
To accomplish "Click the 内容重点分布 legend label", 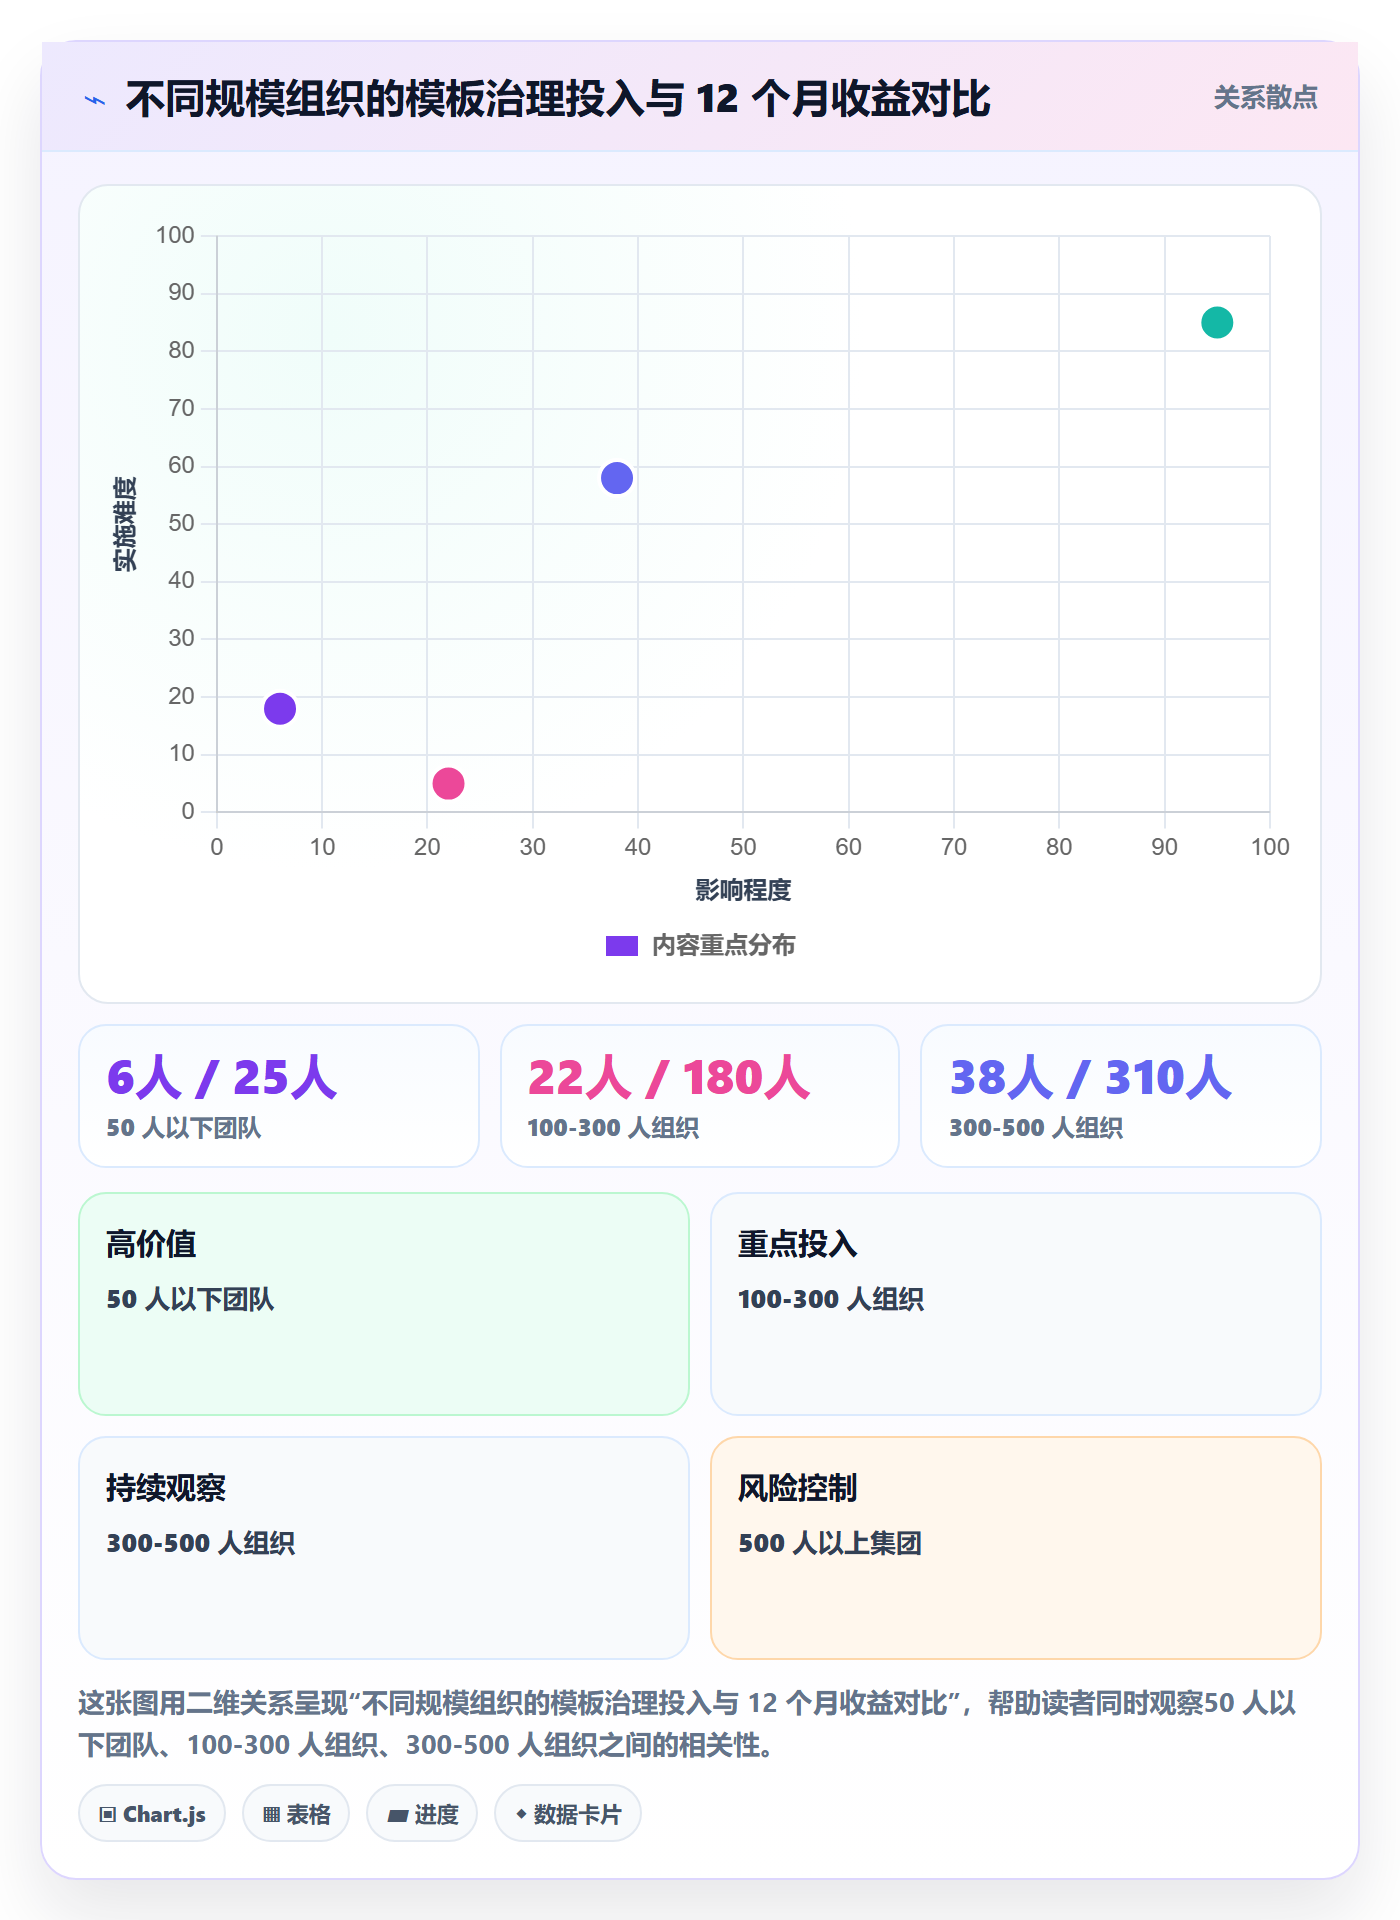I will 723,946.
